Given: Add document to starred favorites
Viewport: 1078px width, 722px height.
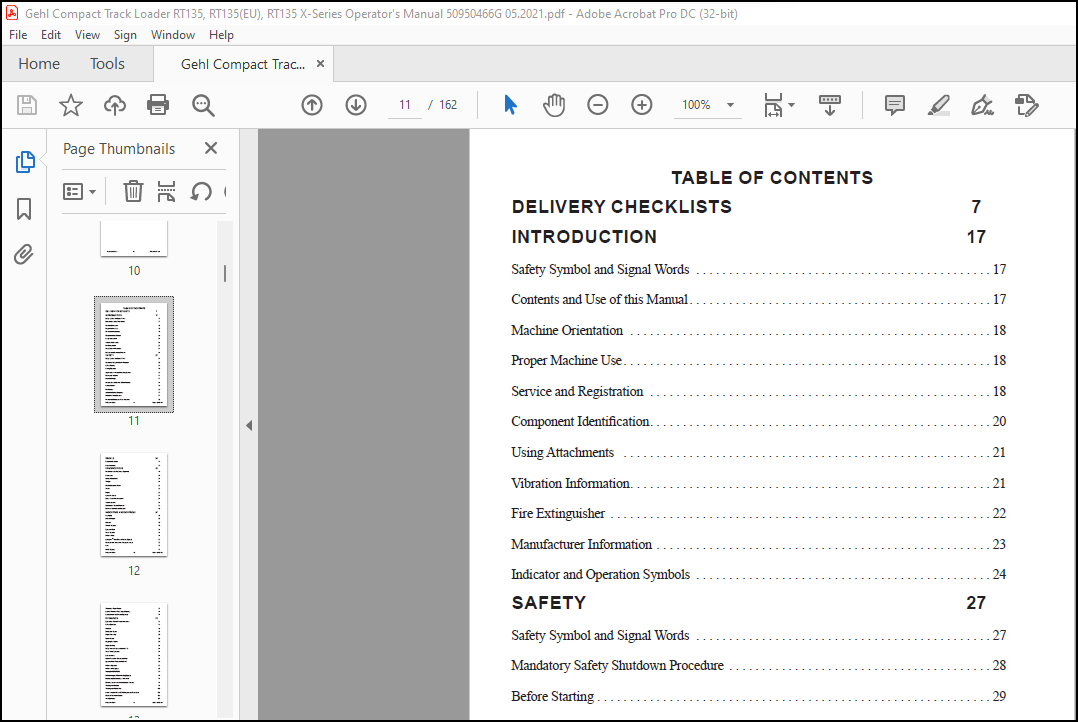Looking at the screenshot, I should pyautogui.click(x=70, y=105).
